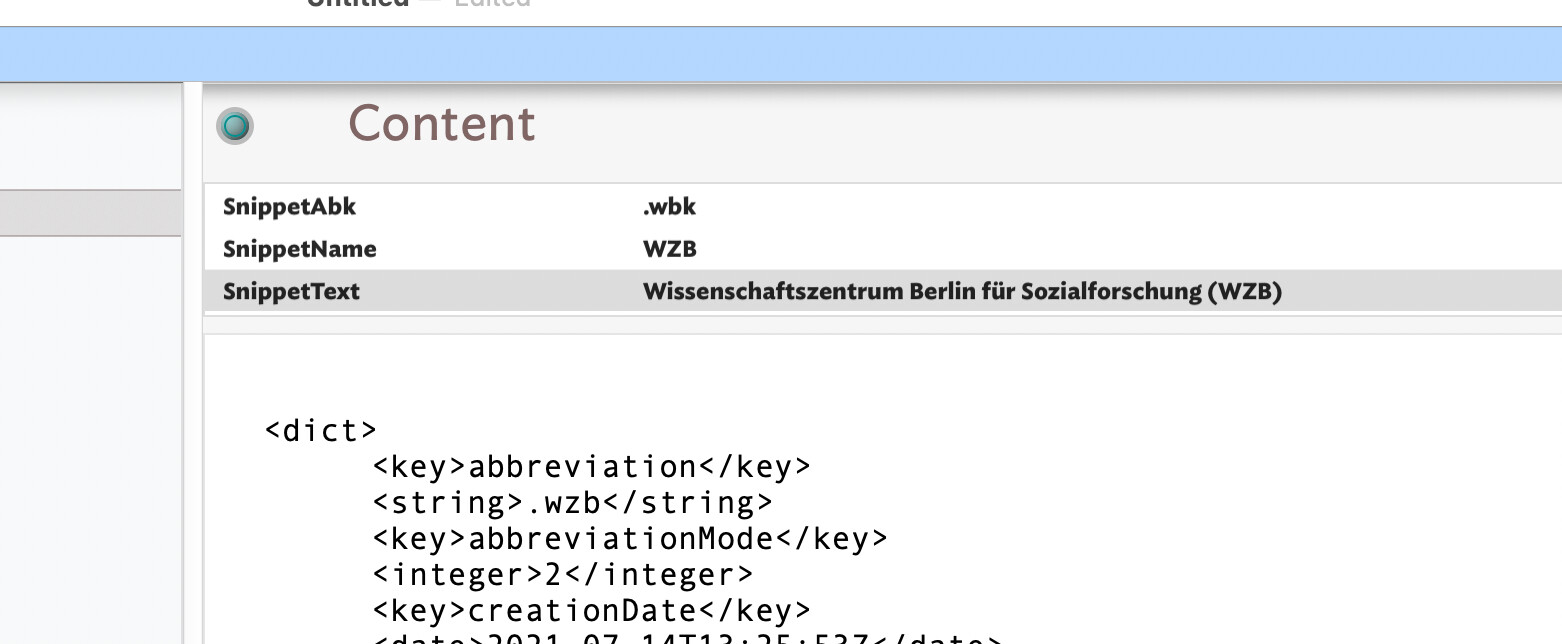Click the .wzb string line
1562x644 pixels.
pyautogui.click(x=572, y=502)
